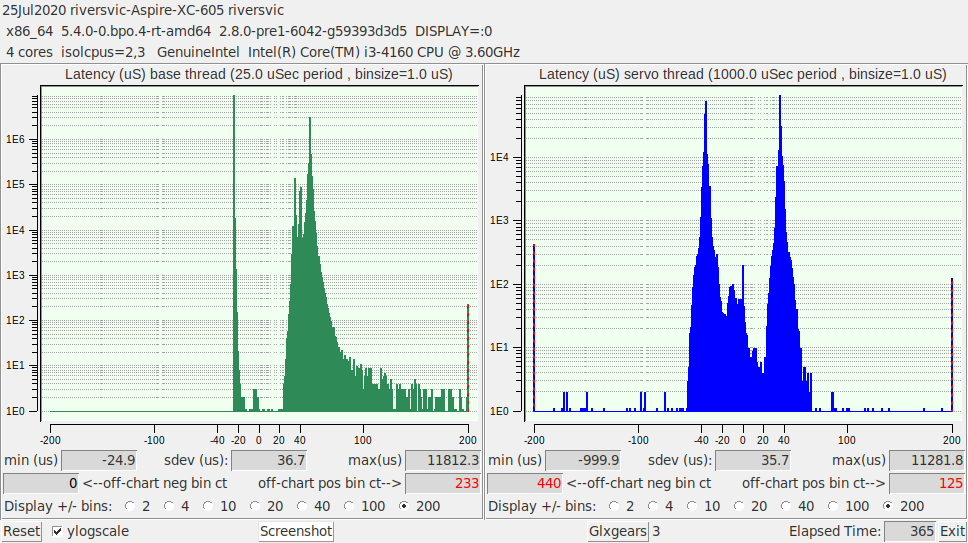This screenshot has width=968, height=543.
Task: Click servo thread max value 11281.8
Action: coord(927,460)
